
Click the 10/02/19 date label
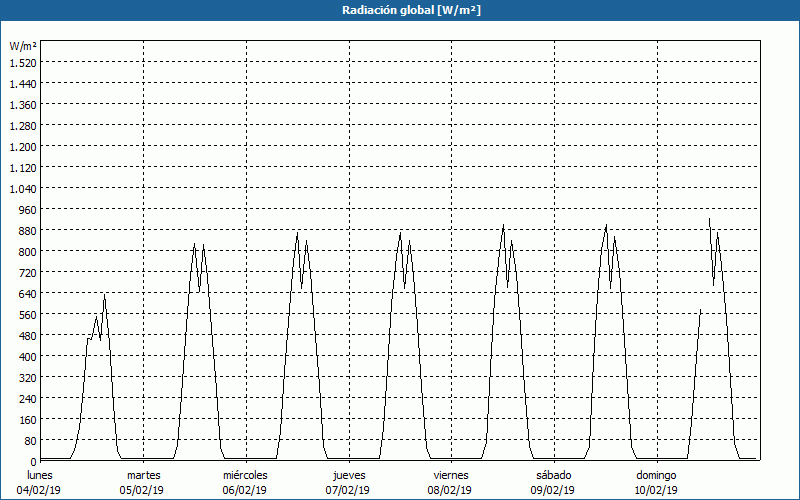click(x=656, y=490)
